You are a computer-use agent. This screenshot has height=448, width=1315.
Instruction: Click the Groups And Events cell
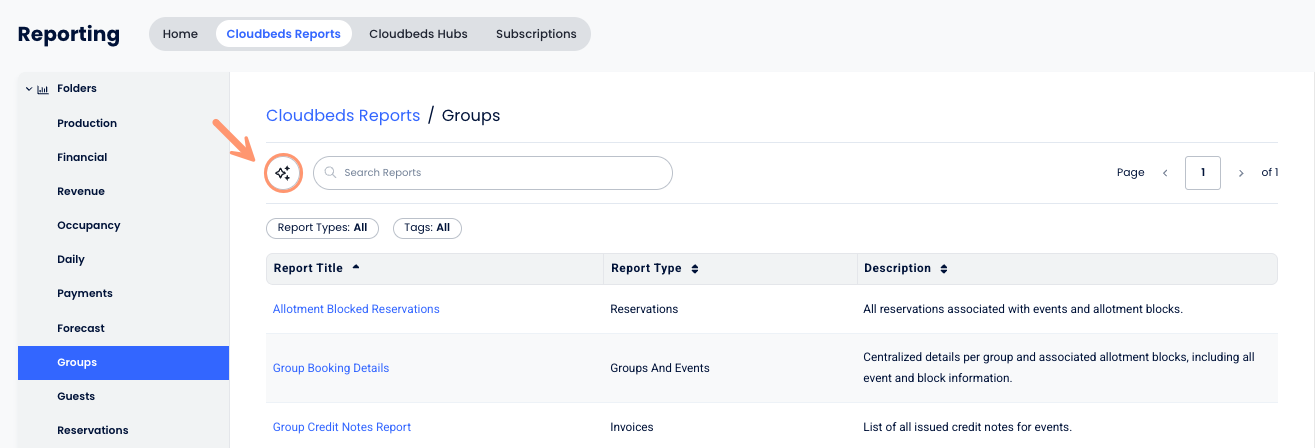coord(660,368)
